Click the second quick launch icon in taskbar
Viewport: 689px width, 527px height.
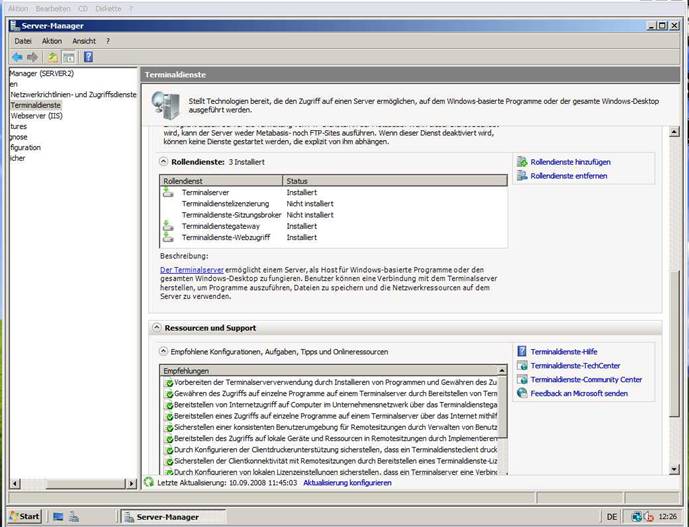[74, 517]
